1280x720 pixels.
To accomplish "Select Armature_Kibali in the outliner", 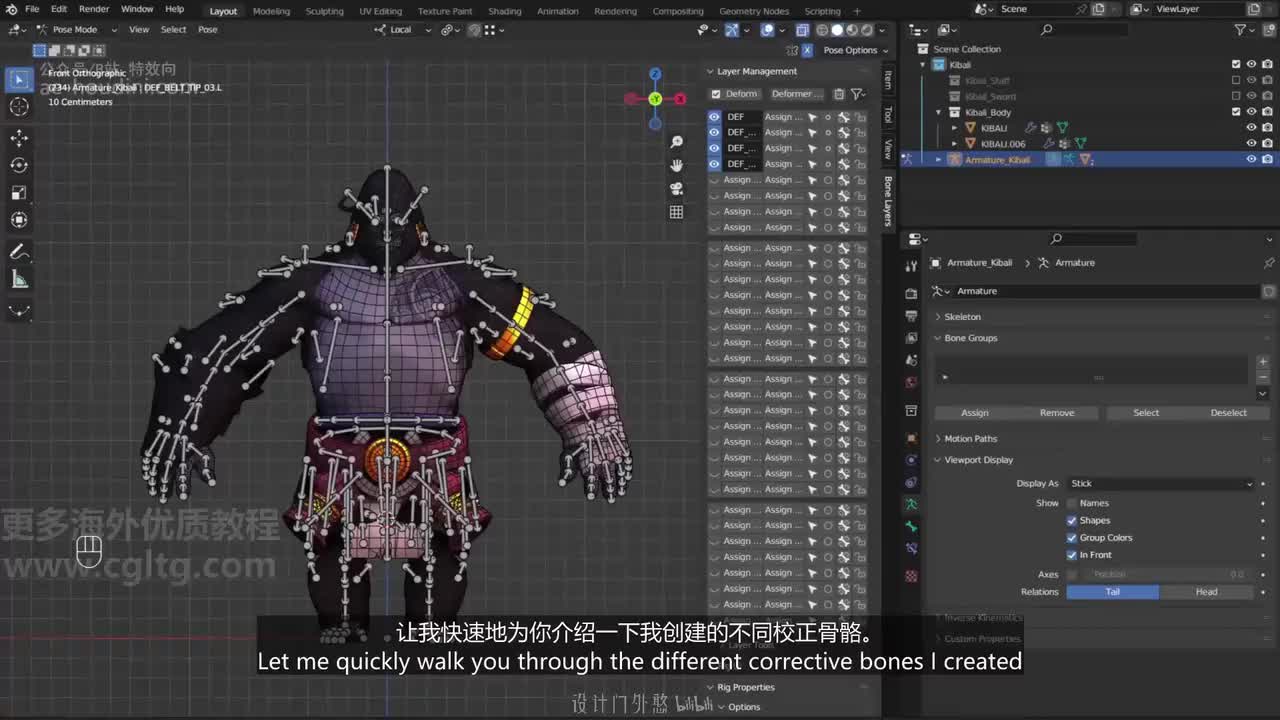I will [x=997, y=160].
